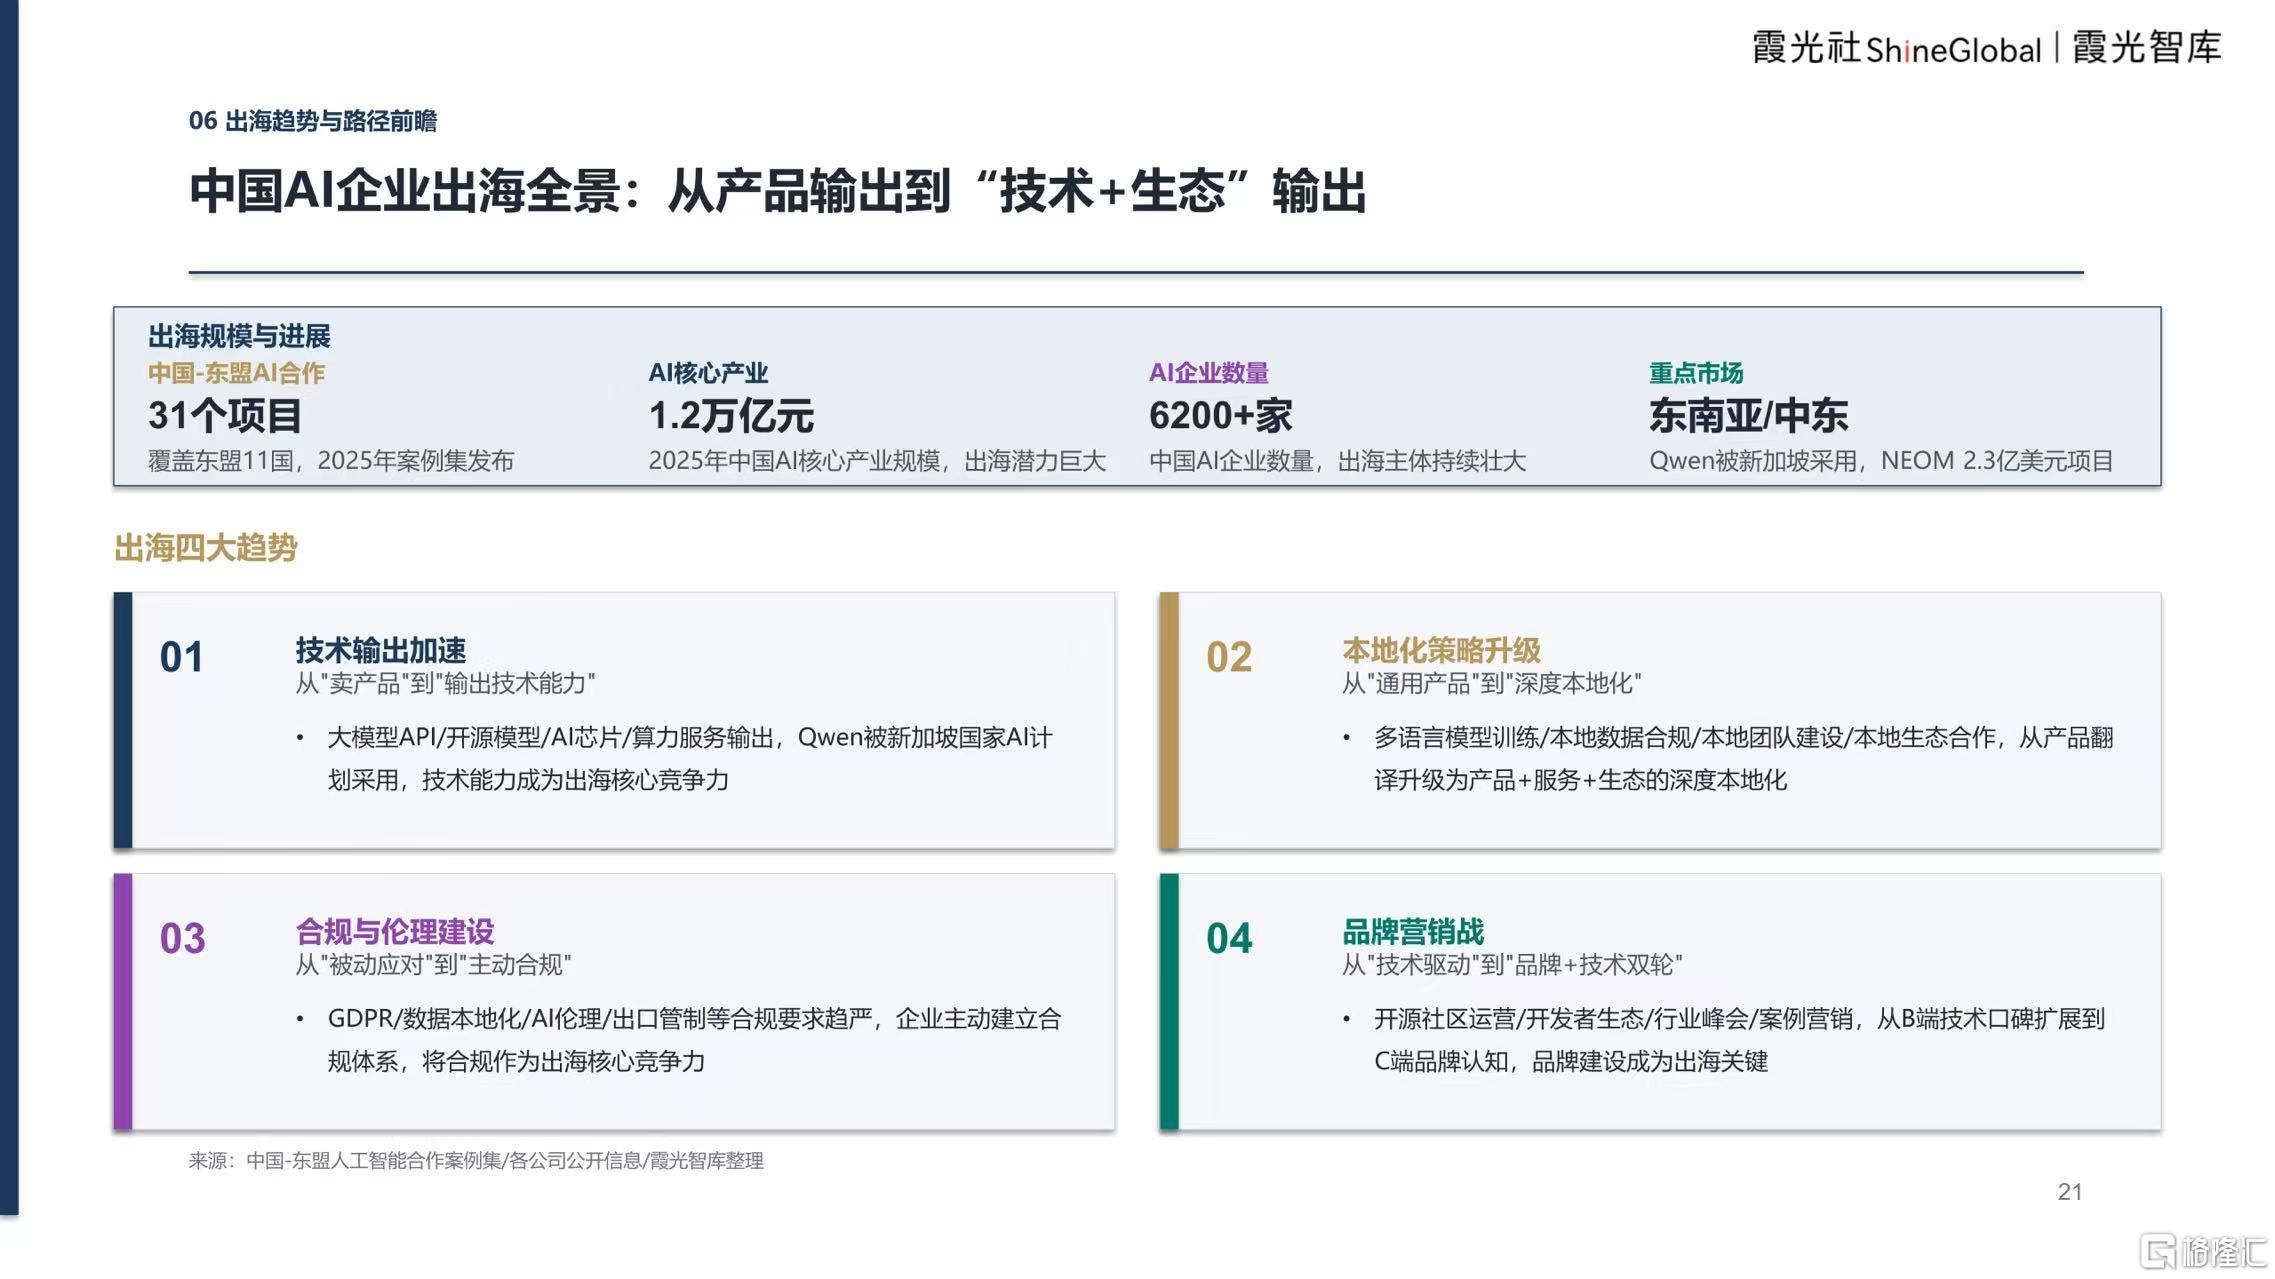Select the 合规与伦理建设 card title
Image resolution: width=2275 pixels, height=1279 pixels.
pyautogui.click(x=395, y=931)
